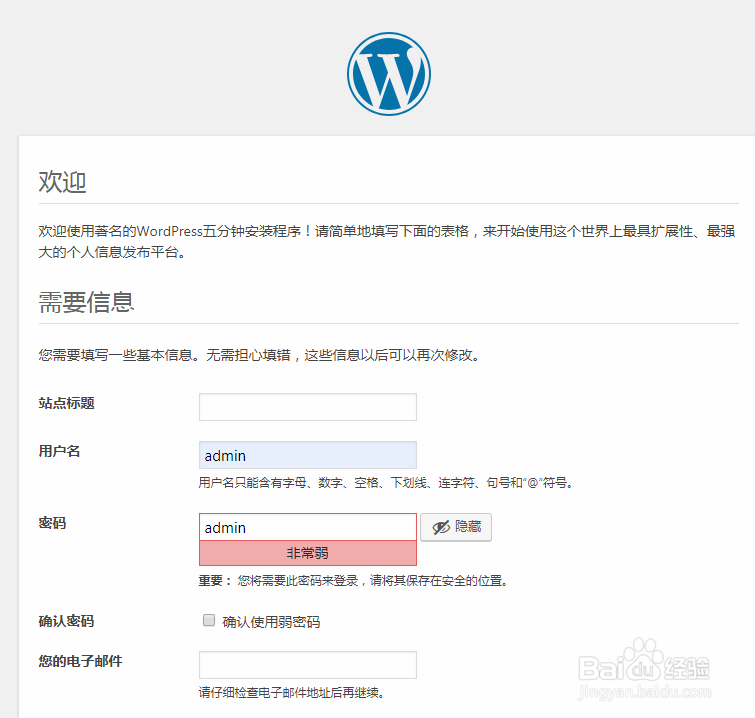Click the 确认密码 label
The height and width of the screenshot is (718, 755).
(x=66, y=621)
